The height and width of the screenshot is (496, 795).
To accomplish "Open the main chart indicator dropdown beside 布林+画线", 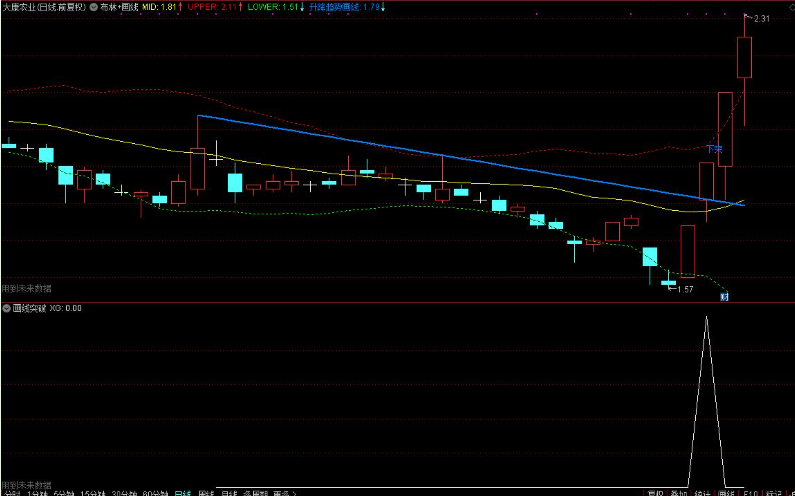I will 93,7.
